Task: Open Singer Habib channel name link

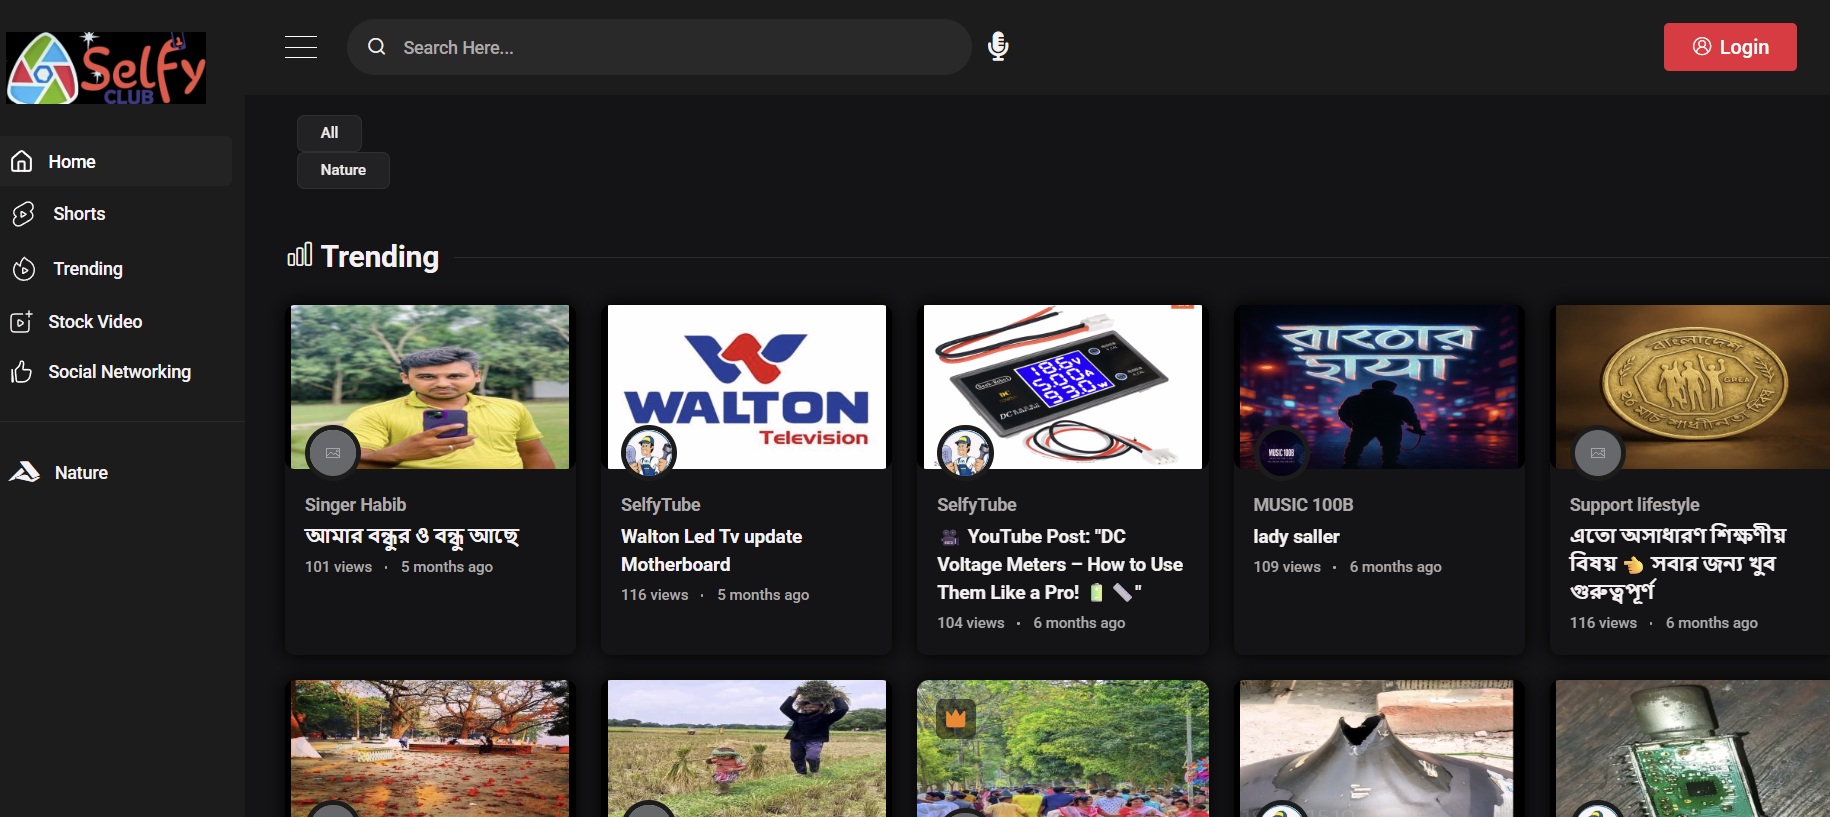Action: 355,505
